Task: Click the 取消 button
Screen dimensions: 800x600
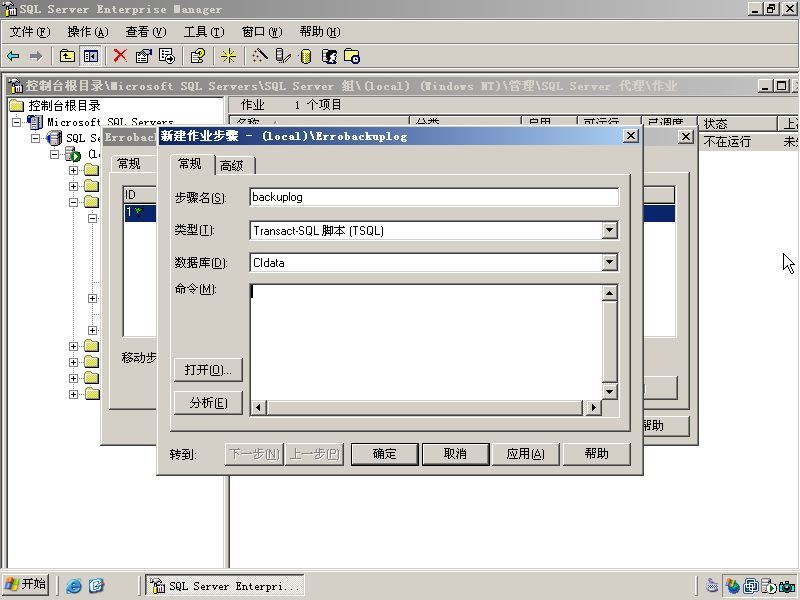Action: point(456,454)
